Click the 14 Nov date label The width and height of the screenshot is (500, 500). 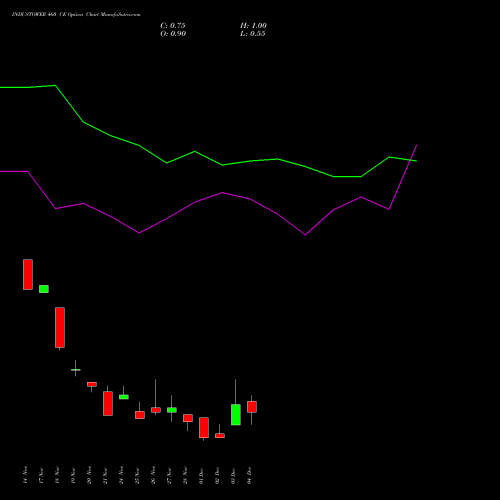(x=25, y=475)
